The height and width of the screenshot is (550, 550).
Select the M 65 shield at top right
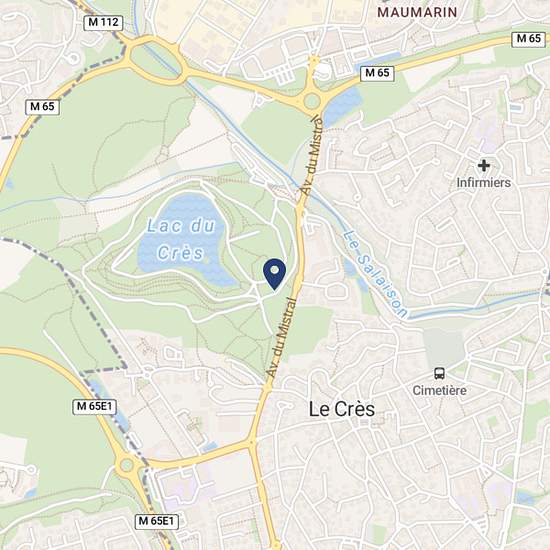529,38
